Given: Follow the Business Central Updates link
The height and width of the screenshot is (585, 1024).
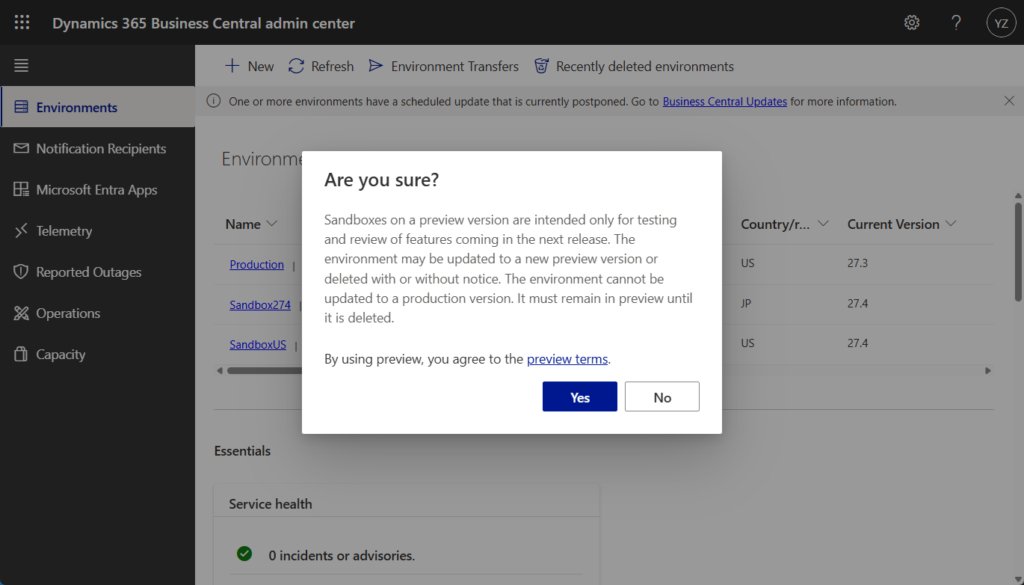Looking at the screenshot, I should pyautogui.click(x=724, y=101).
